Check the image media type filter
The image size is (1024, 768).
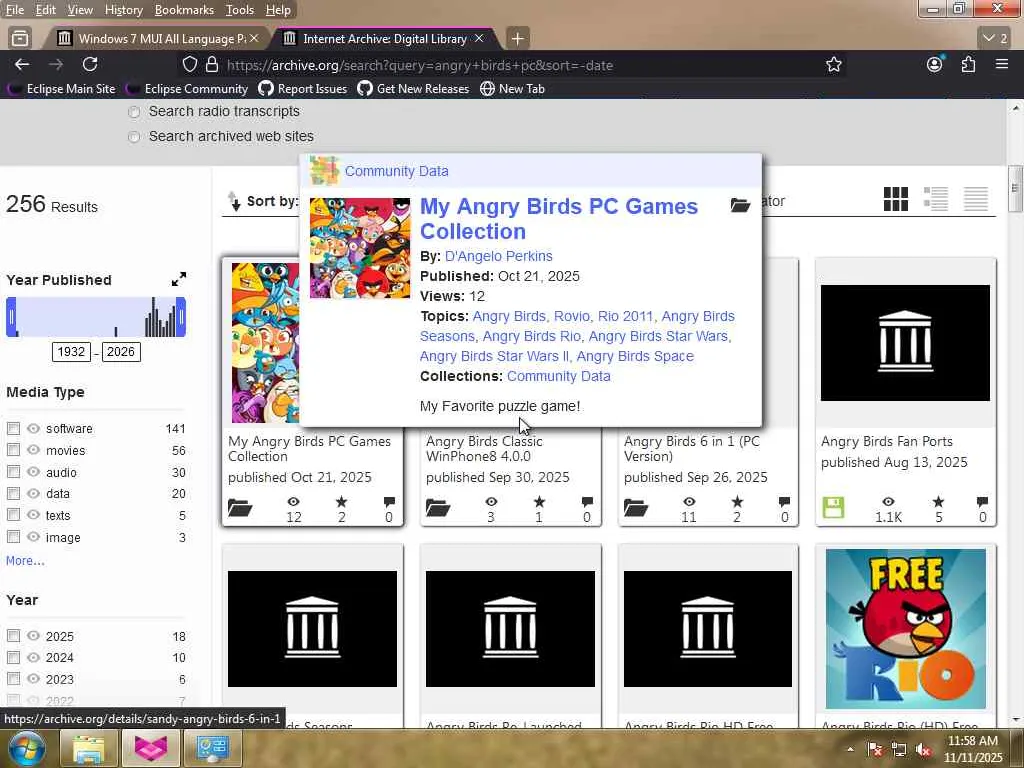coord(13,537)
